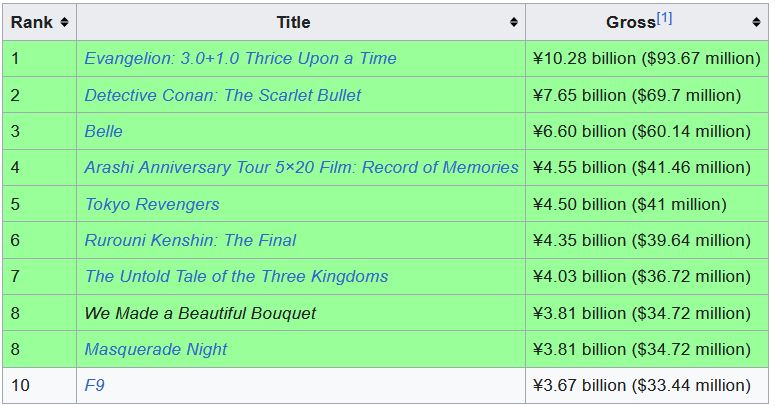Open the F9 film link
Viewport: 775px width, 406px height.
pos(94,385)
